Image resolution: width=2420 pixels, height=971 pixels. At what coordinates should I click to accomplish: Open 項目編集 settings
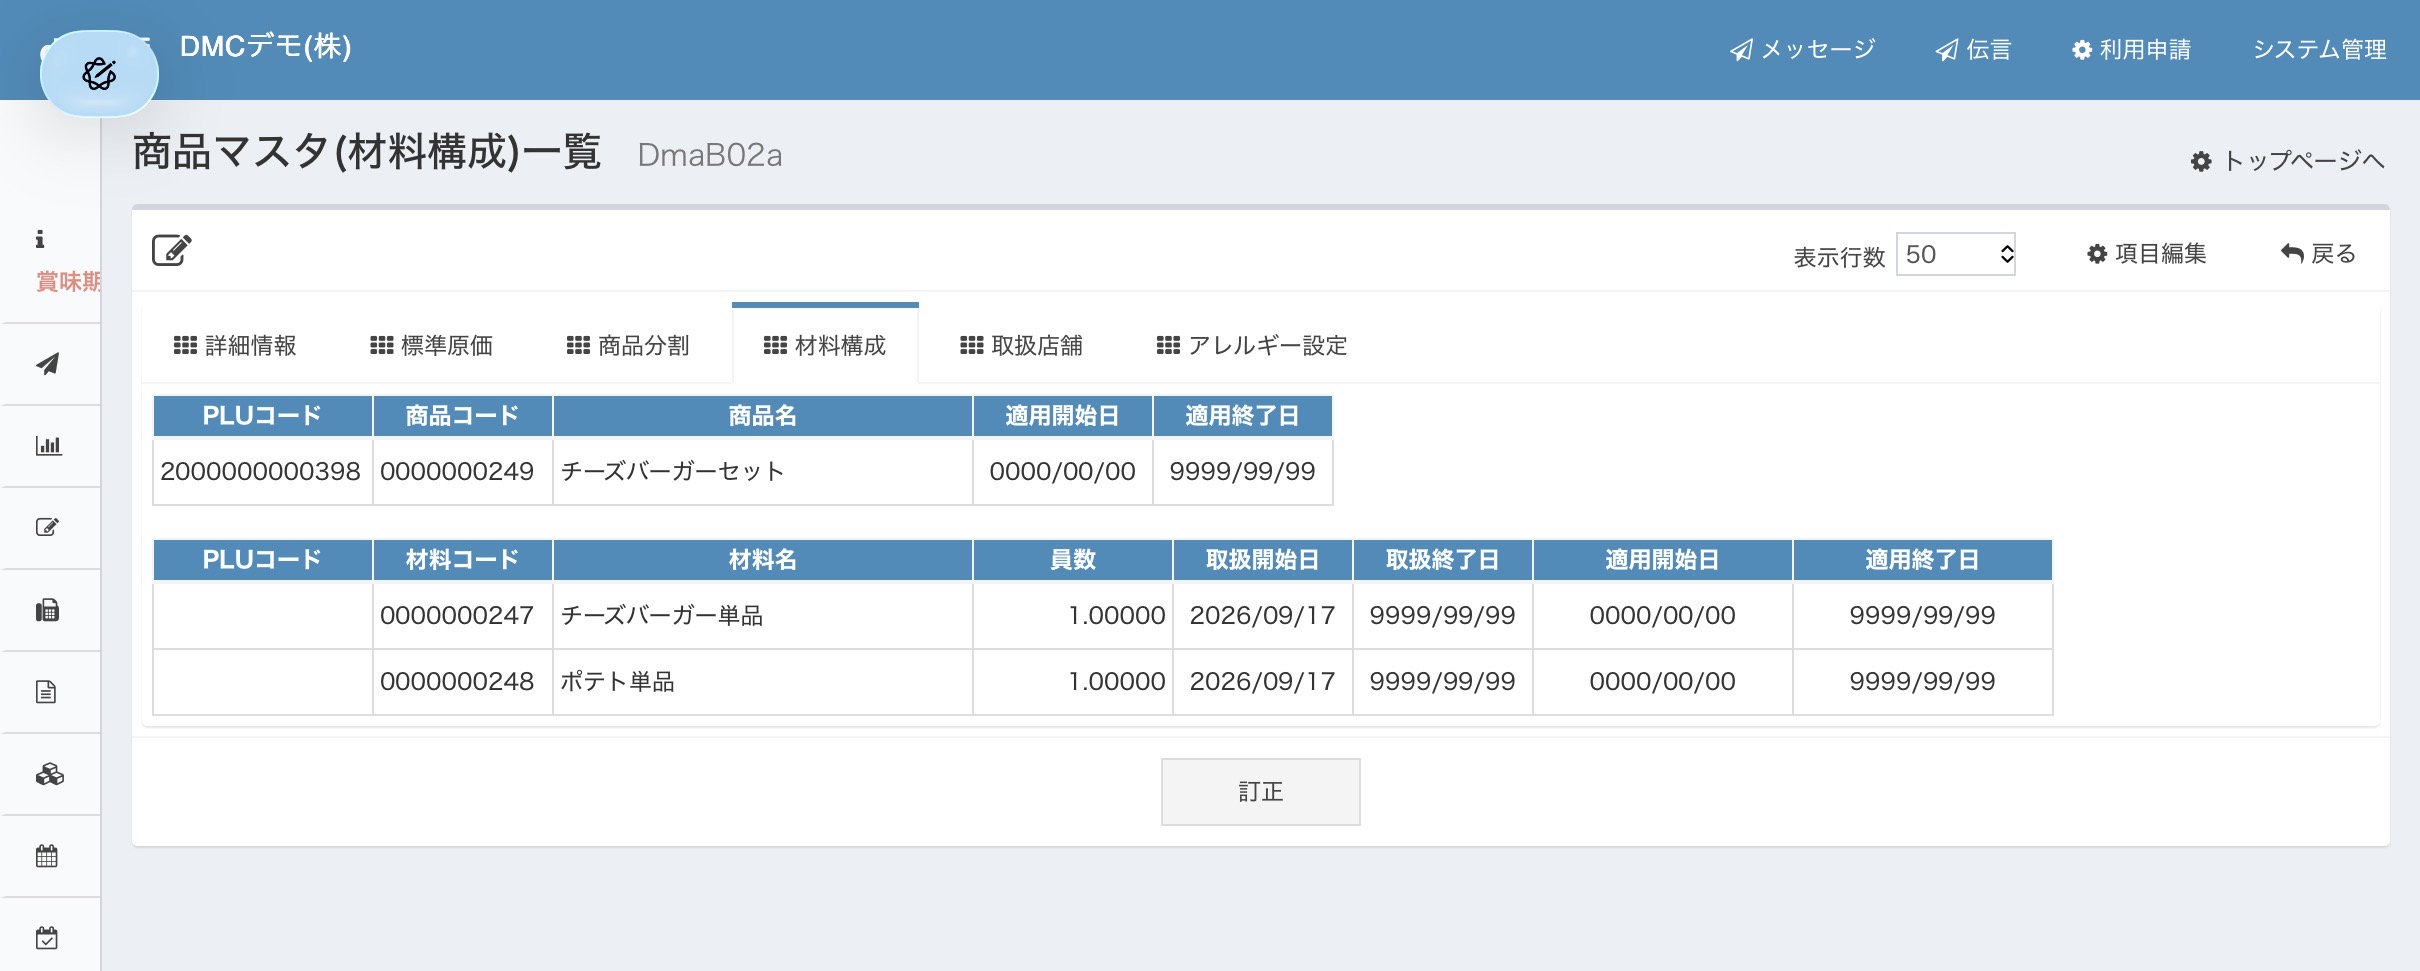(2146, 254)
